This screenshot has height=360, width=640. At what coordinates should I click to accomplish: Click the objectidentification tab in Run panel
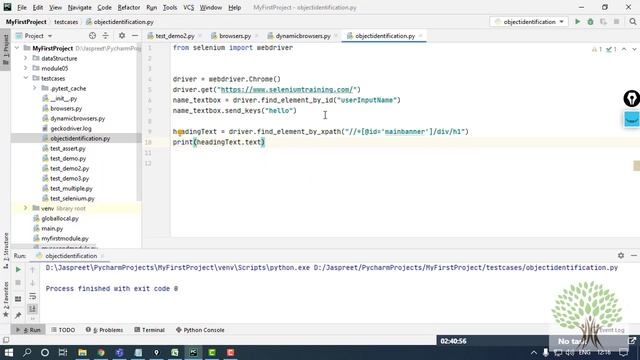coord(71,256)
